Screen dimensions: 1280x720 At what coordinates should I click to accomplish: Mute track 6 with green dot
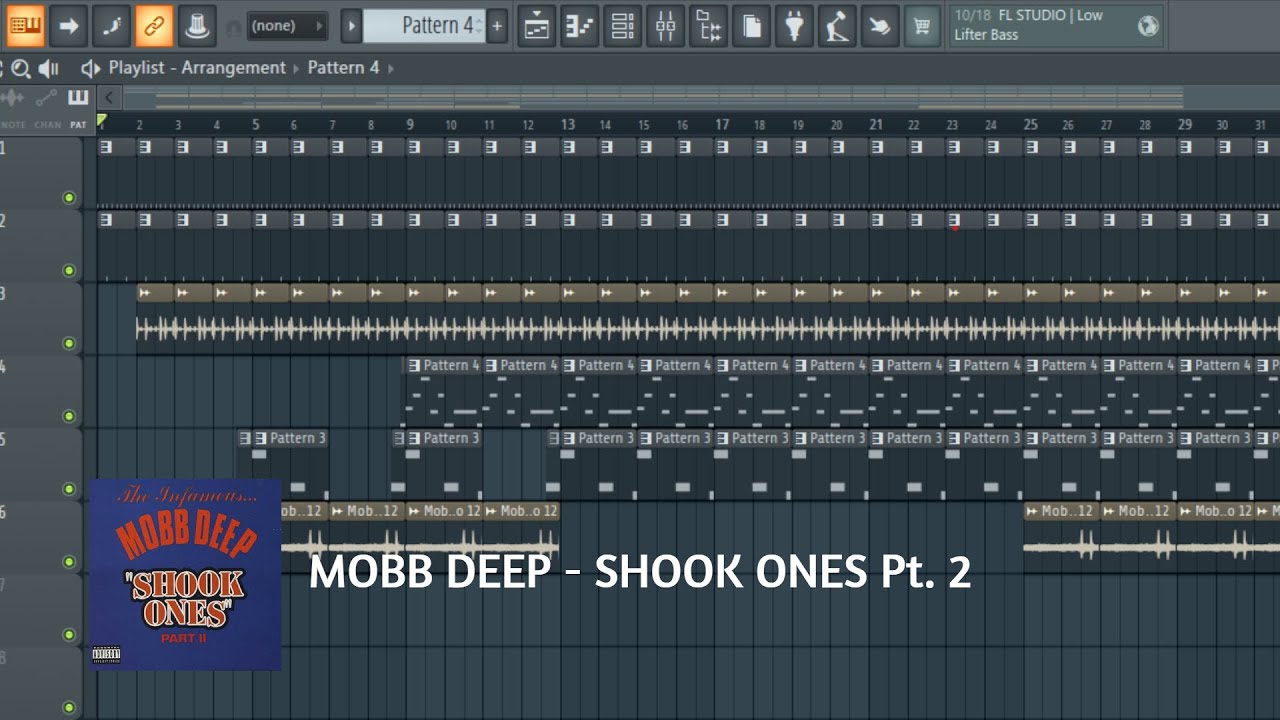point(69,562)
